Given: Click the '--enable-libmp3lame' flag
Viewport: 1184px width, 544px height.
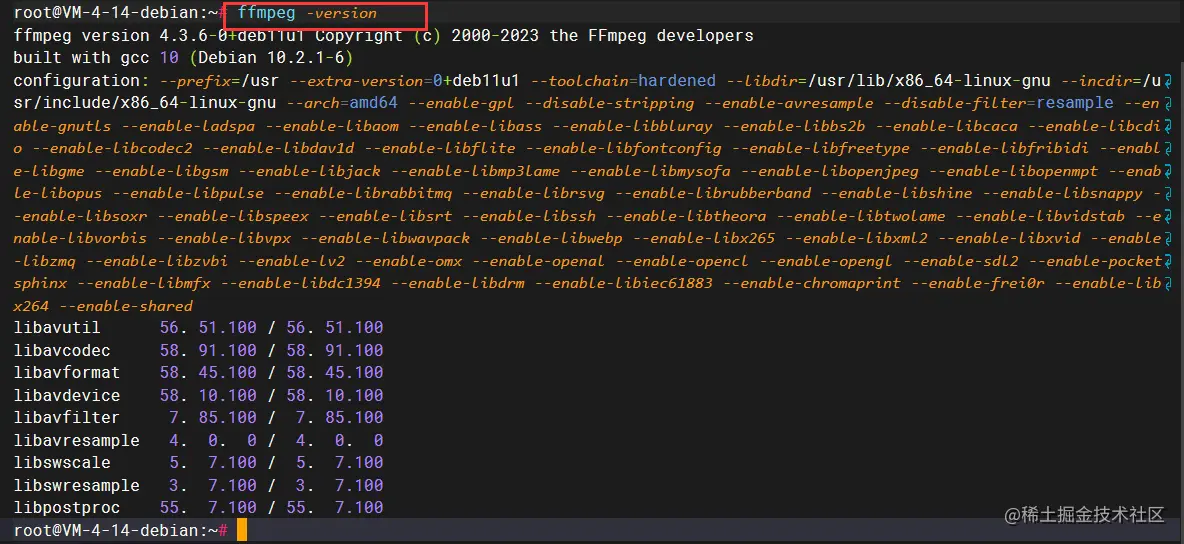Looking at the screenshot, I should (x=474, y=171).
